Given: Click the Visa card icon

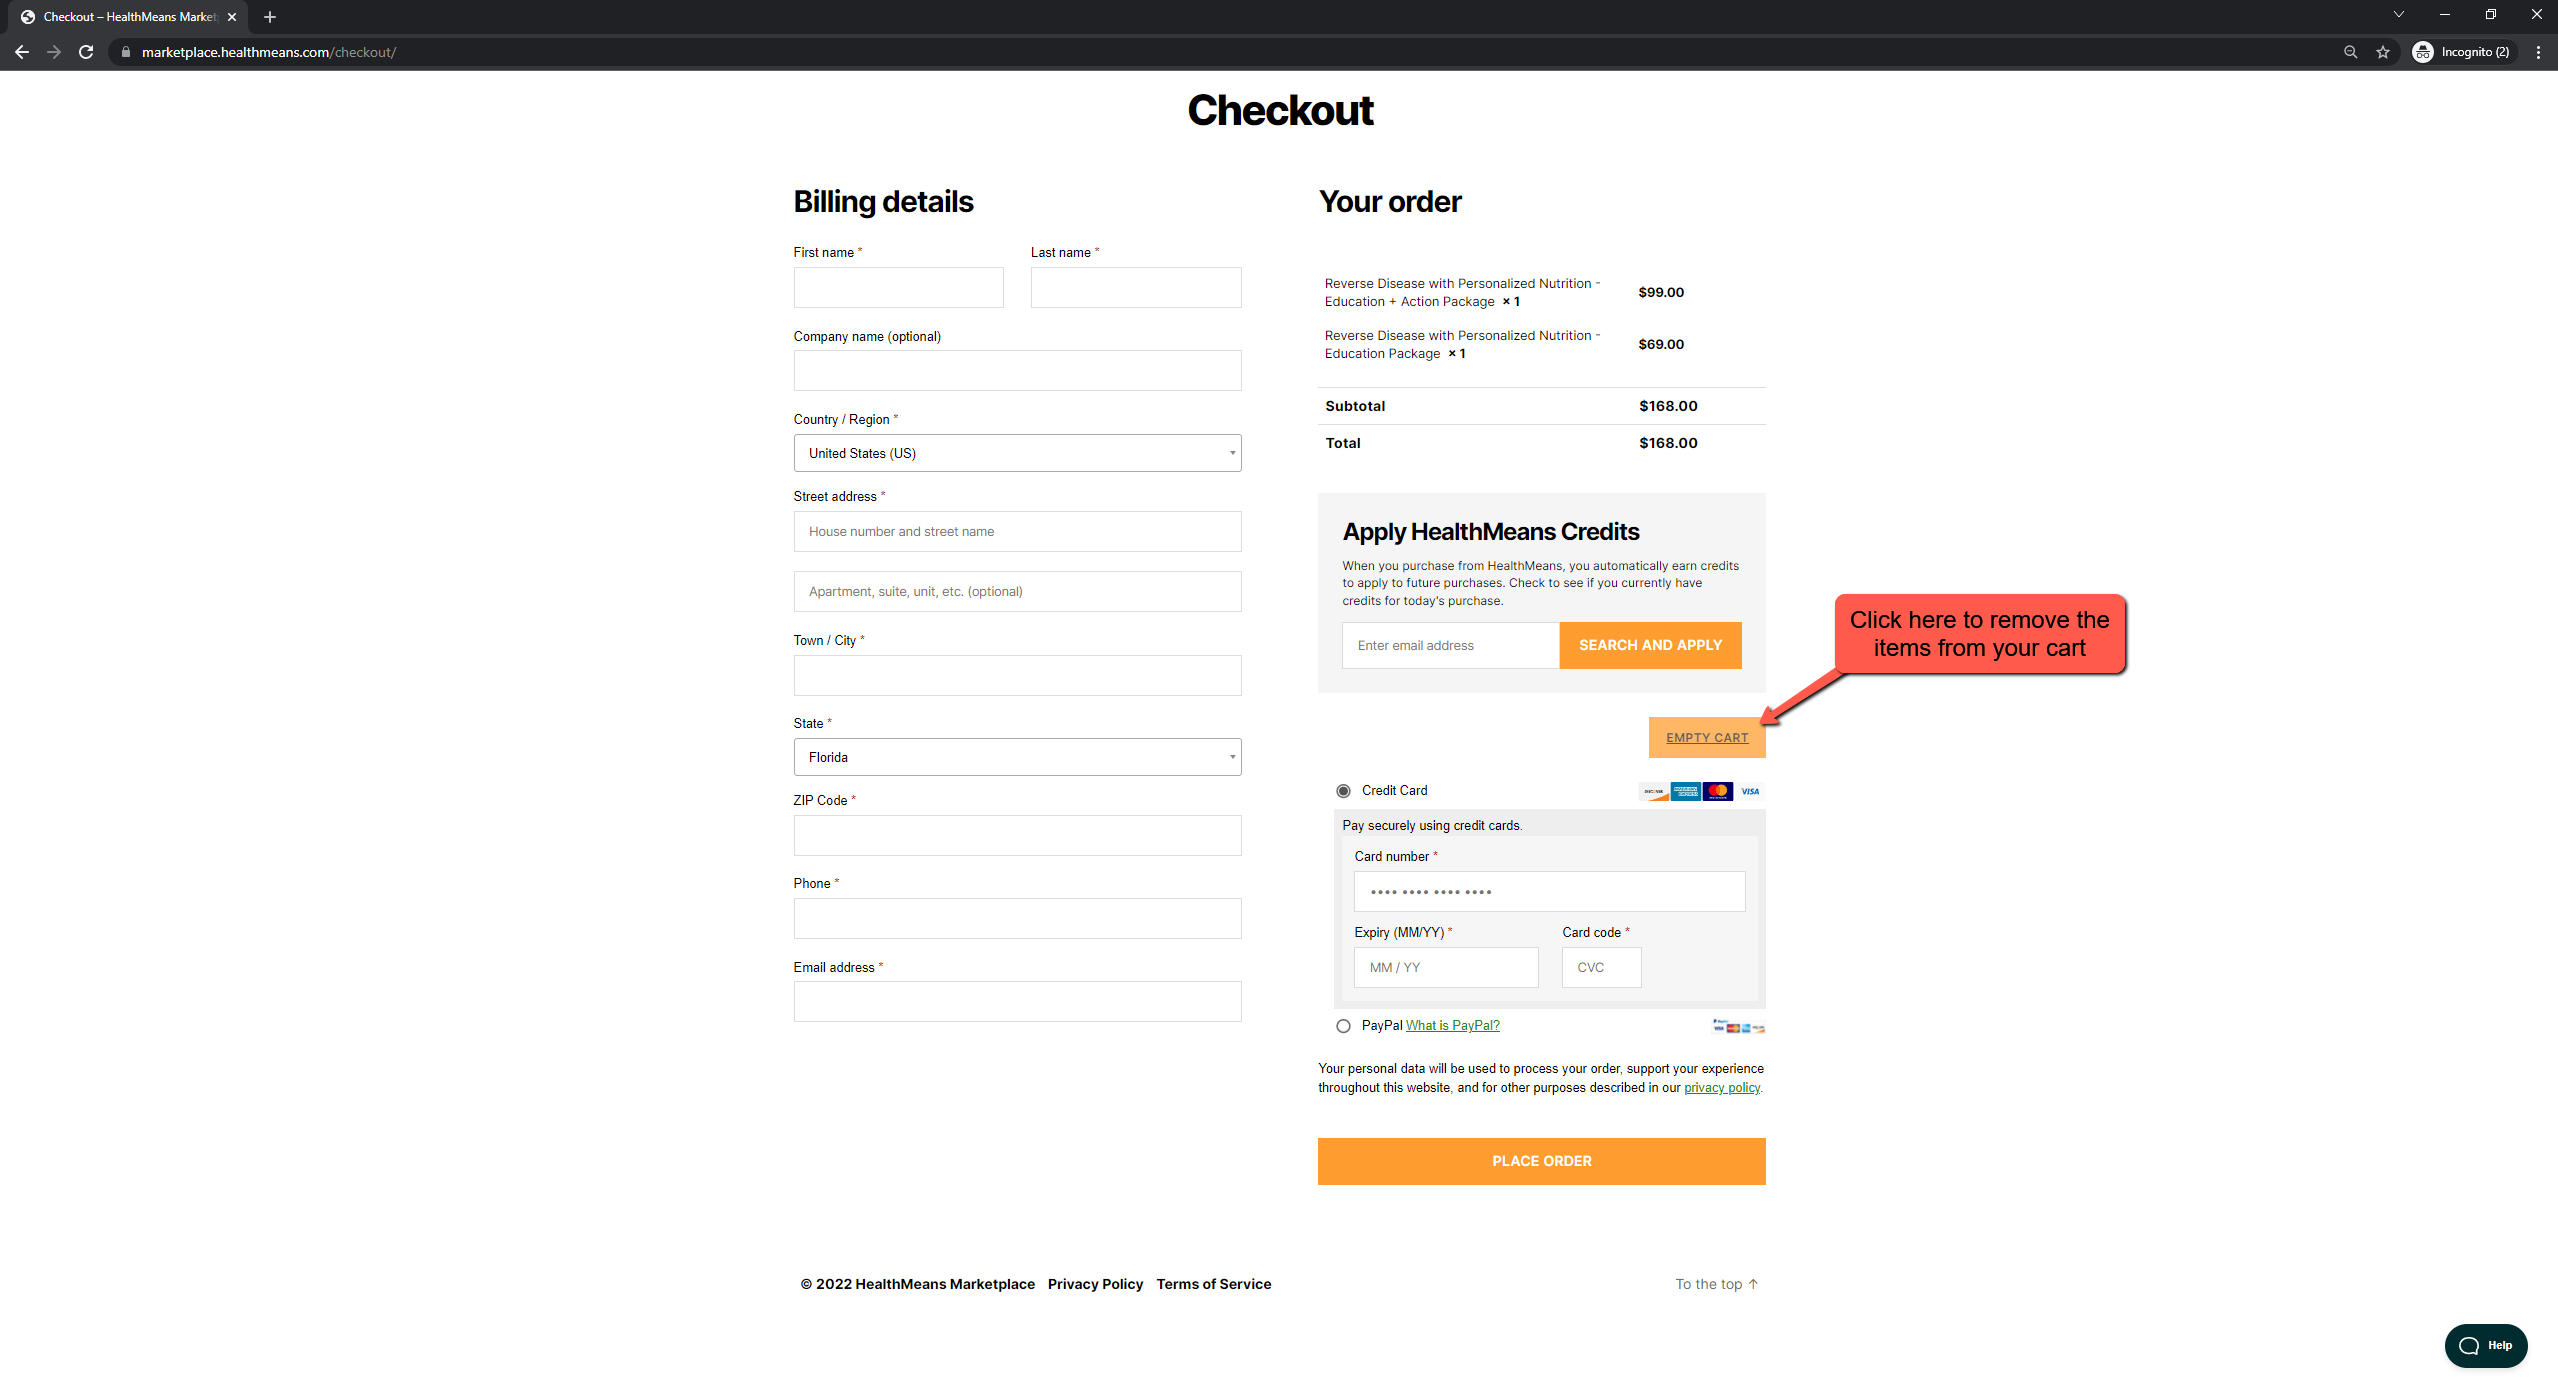Looking at the screenshot, I should 1749,791.
